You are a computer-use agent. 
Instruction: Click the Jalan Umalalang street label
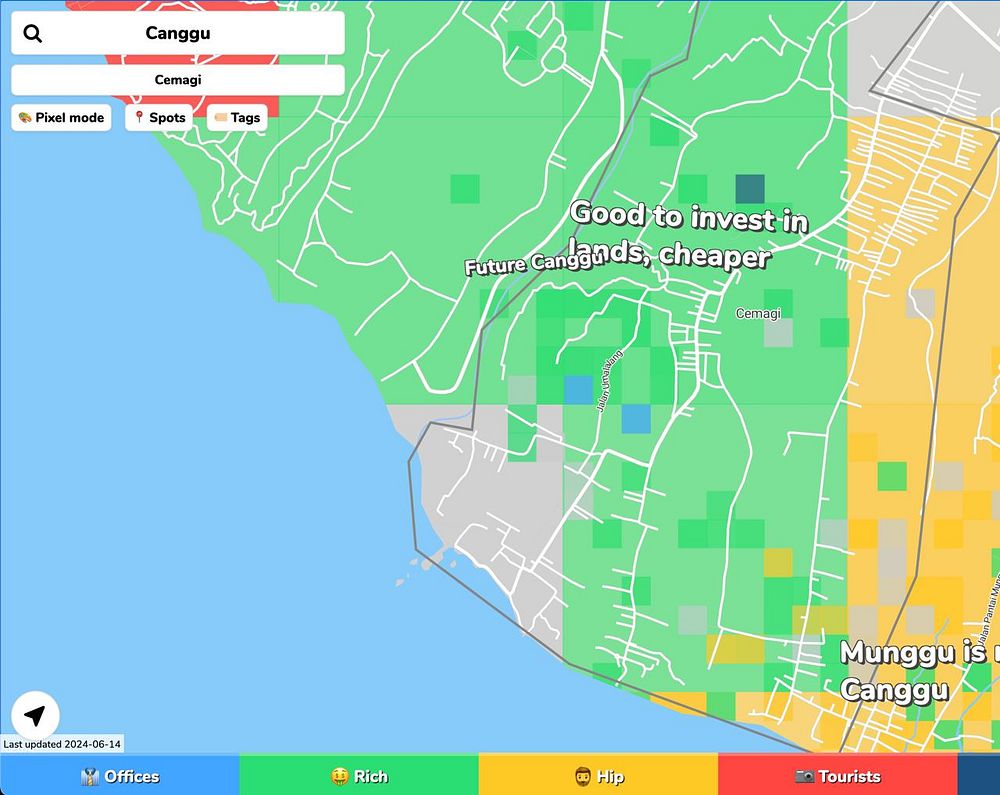coord(608,381)
